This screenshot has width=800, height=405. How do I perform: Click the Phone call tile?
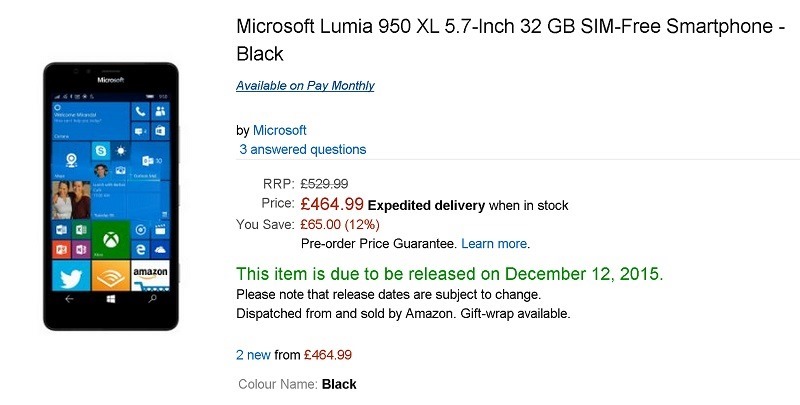140,112
